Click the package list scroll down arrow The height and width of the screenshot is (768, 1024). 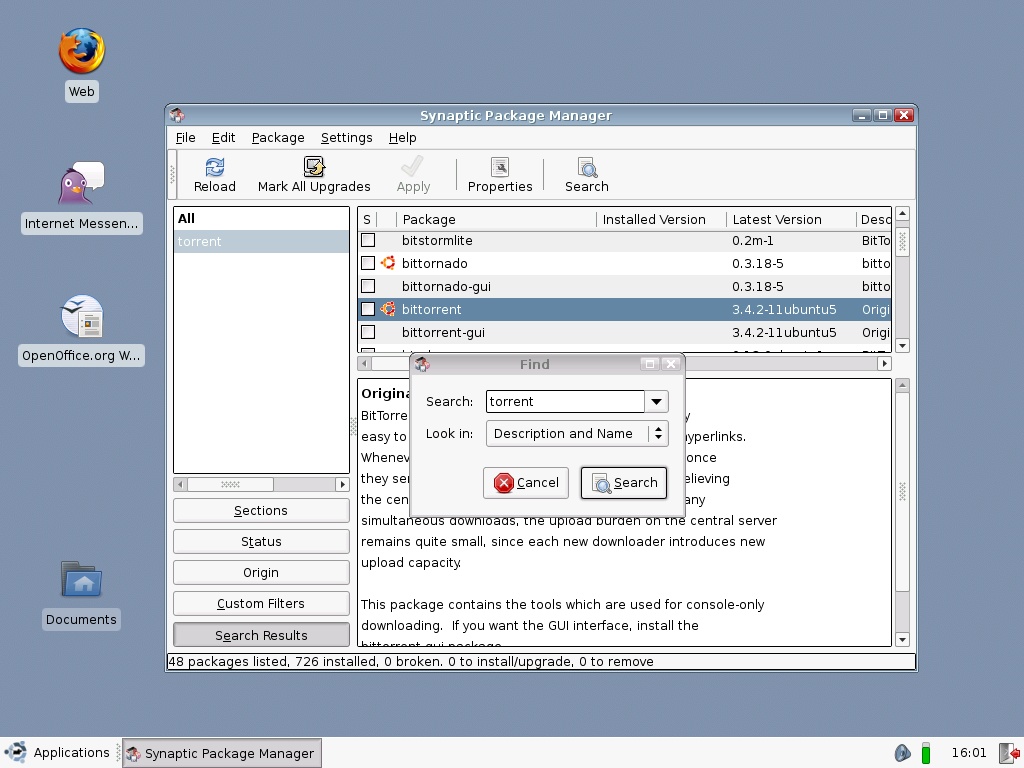[x=903, y=345]
